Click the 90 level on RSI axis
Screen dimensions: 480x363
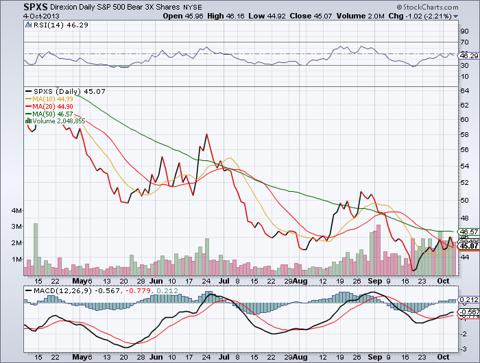point(465,31)
